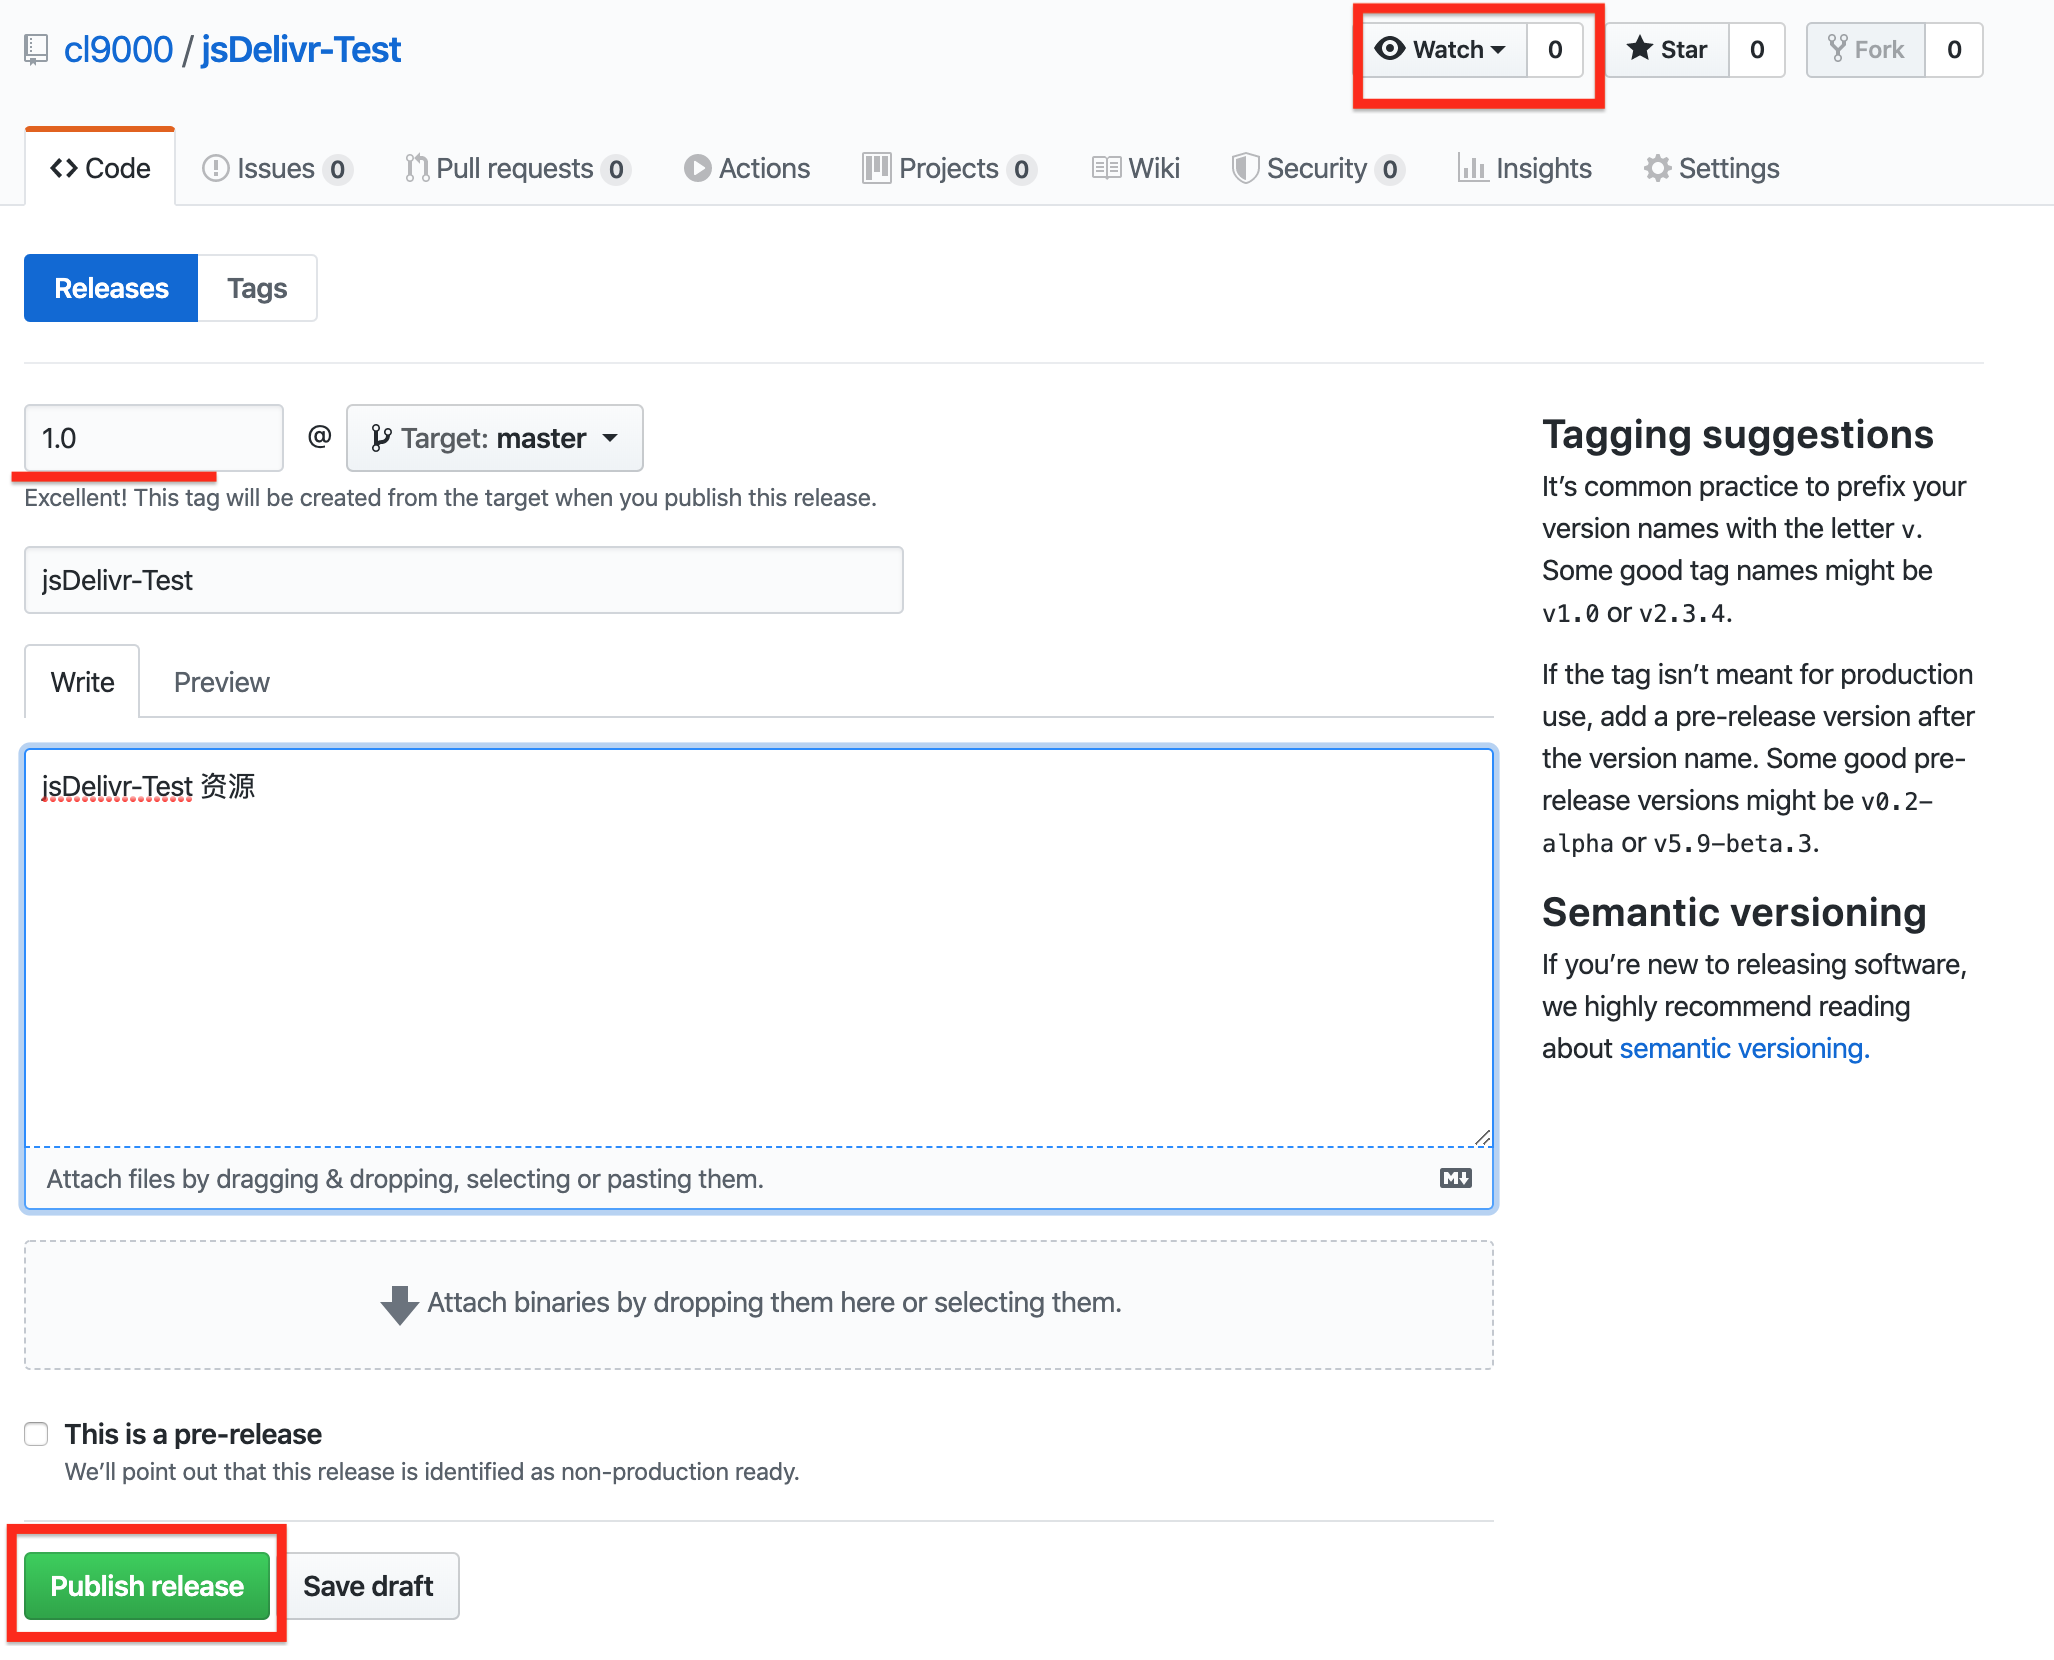Click the Issues exclamation icon
This screenshot has height=1660, width=2054.
(215, 168)
